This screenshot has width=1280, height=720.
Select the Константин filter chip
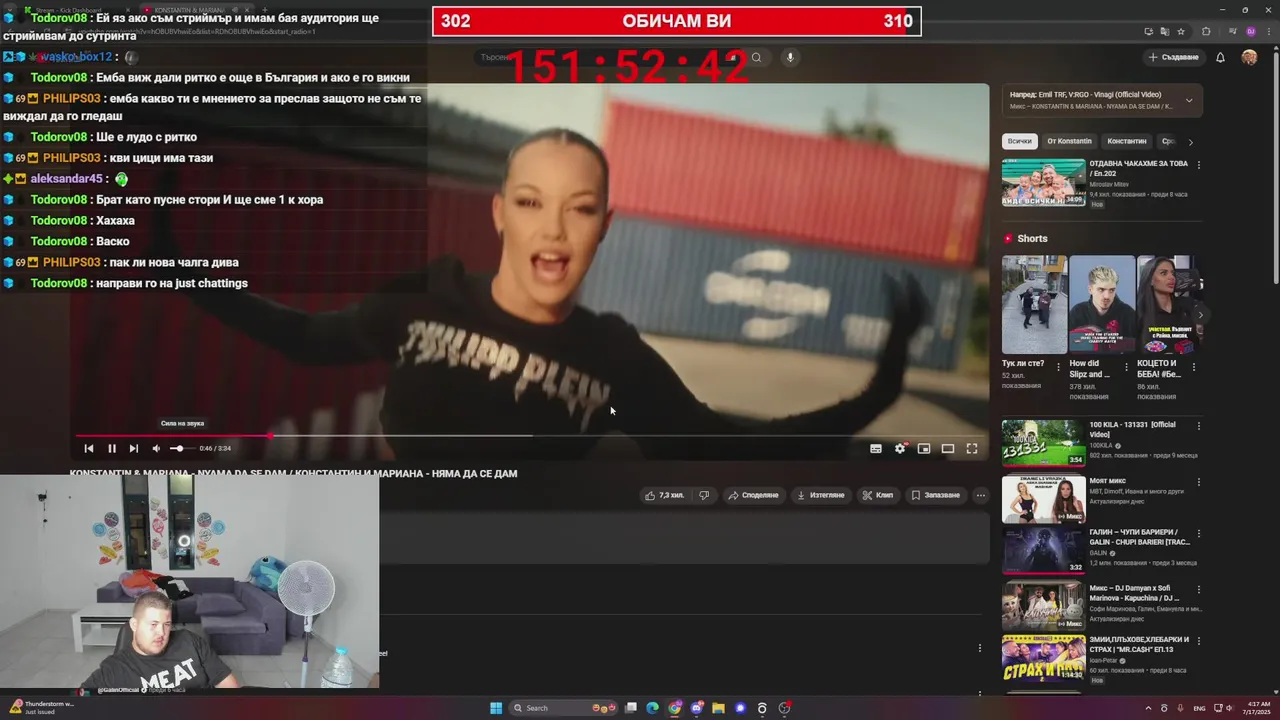1127,141
